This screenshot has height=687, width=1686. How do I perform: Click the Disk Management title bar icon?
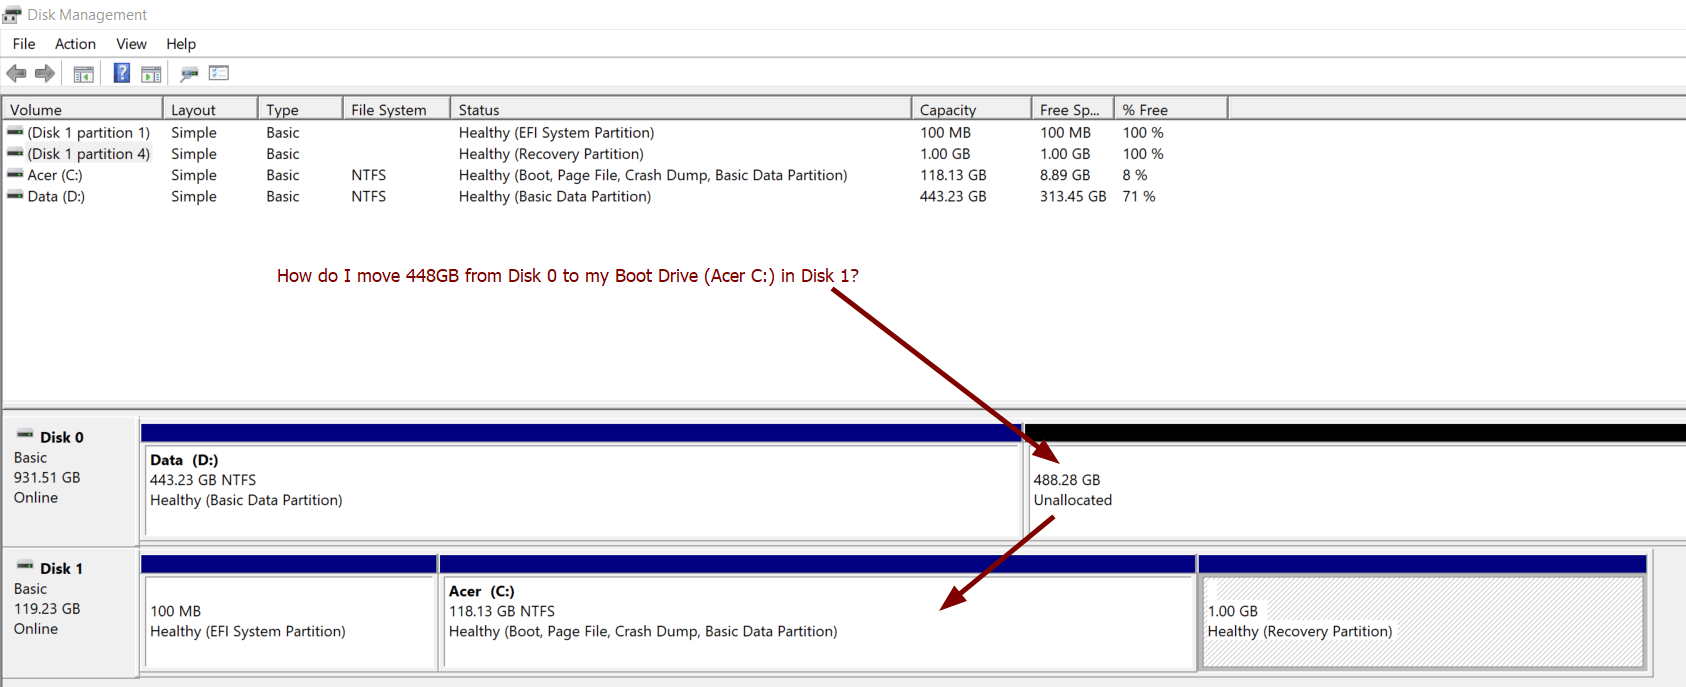coord(11,14)
